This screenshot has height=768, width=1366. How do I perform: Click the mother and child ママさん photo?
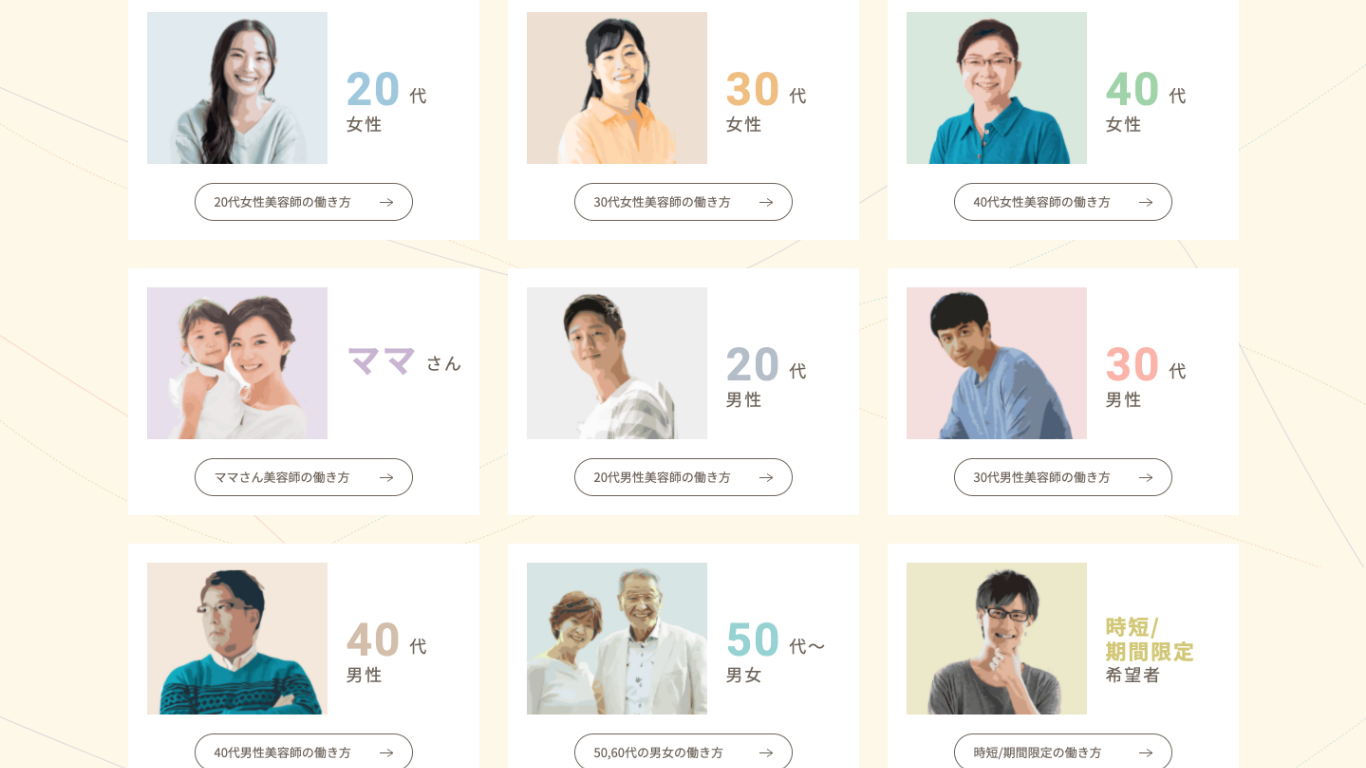[x=237, y=363]
